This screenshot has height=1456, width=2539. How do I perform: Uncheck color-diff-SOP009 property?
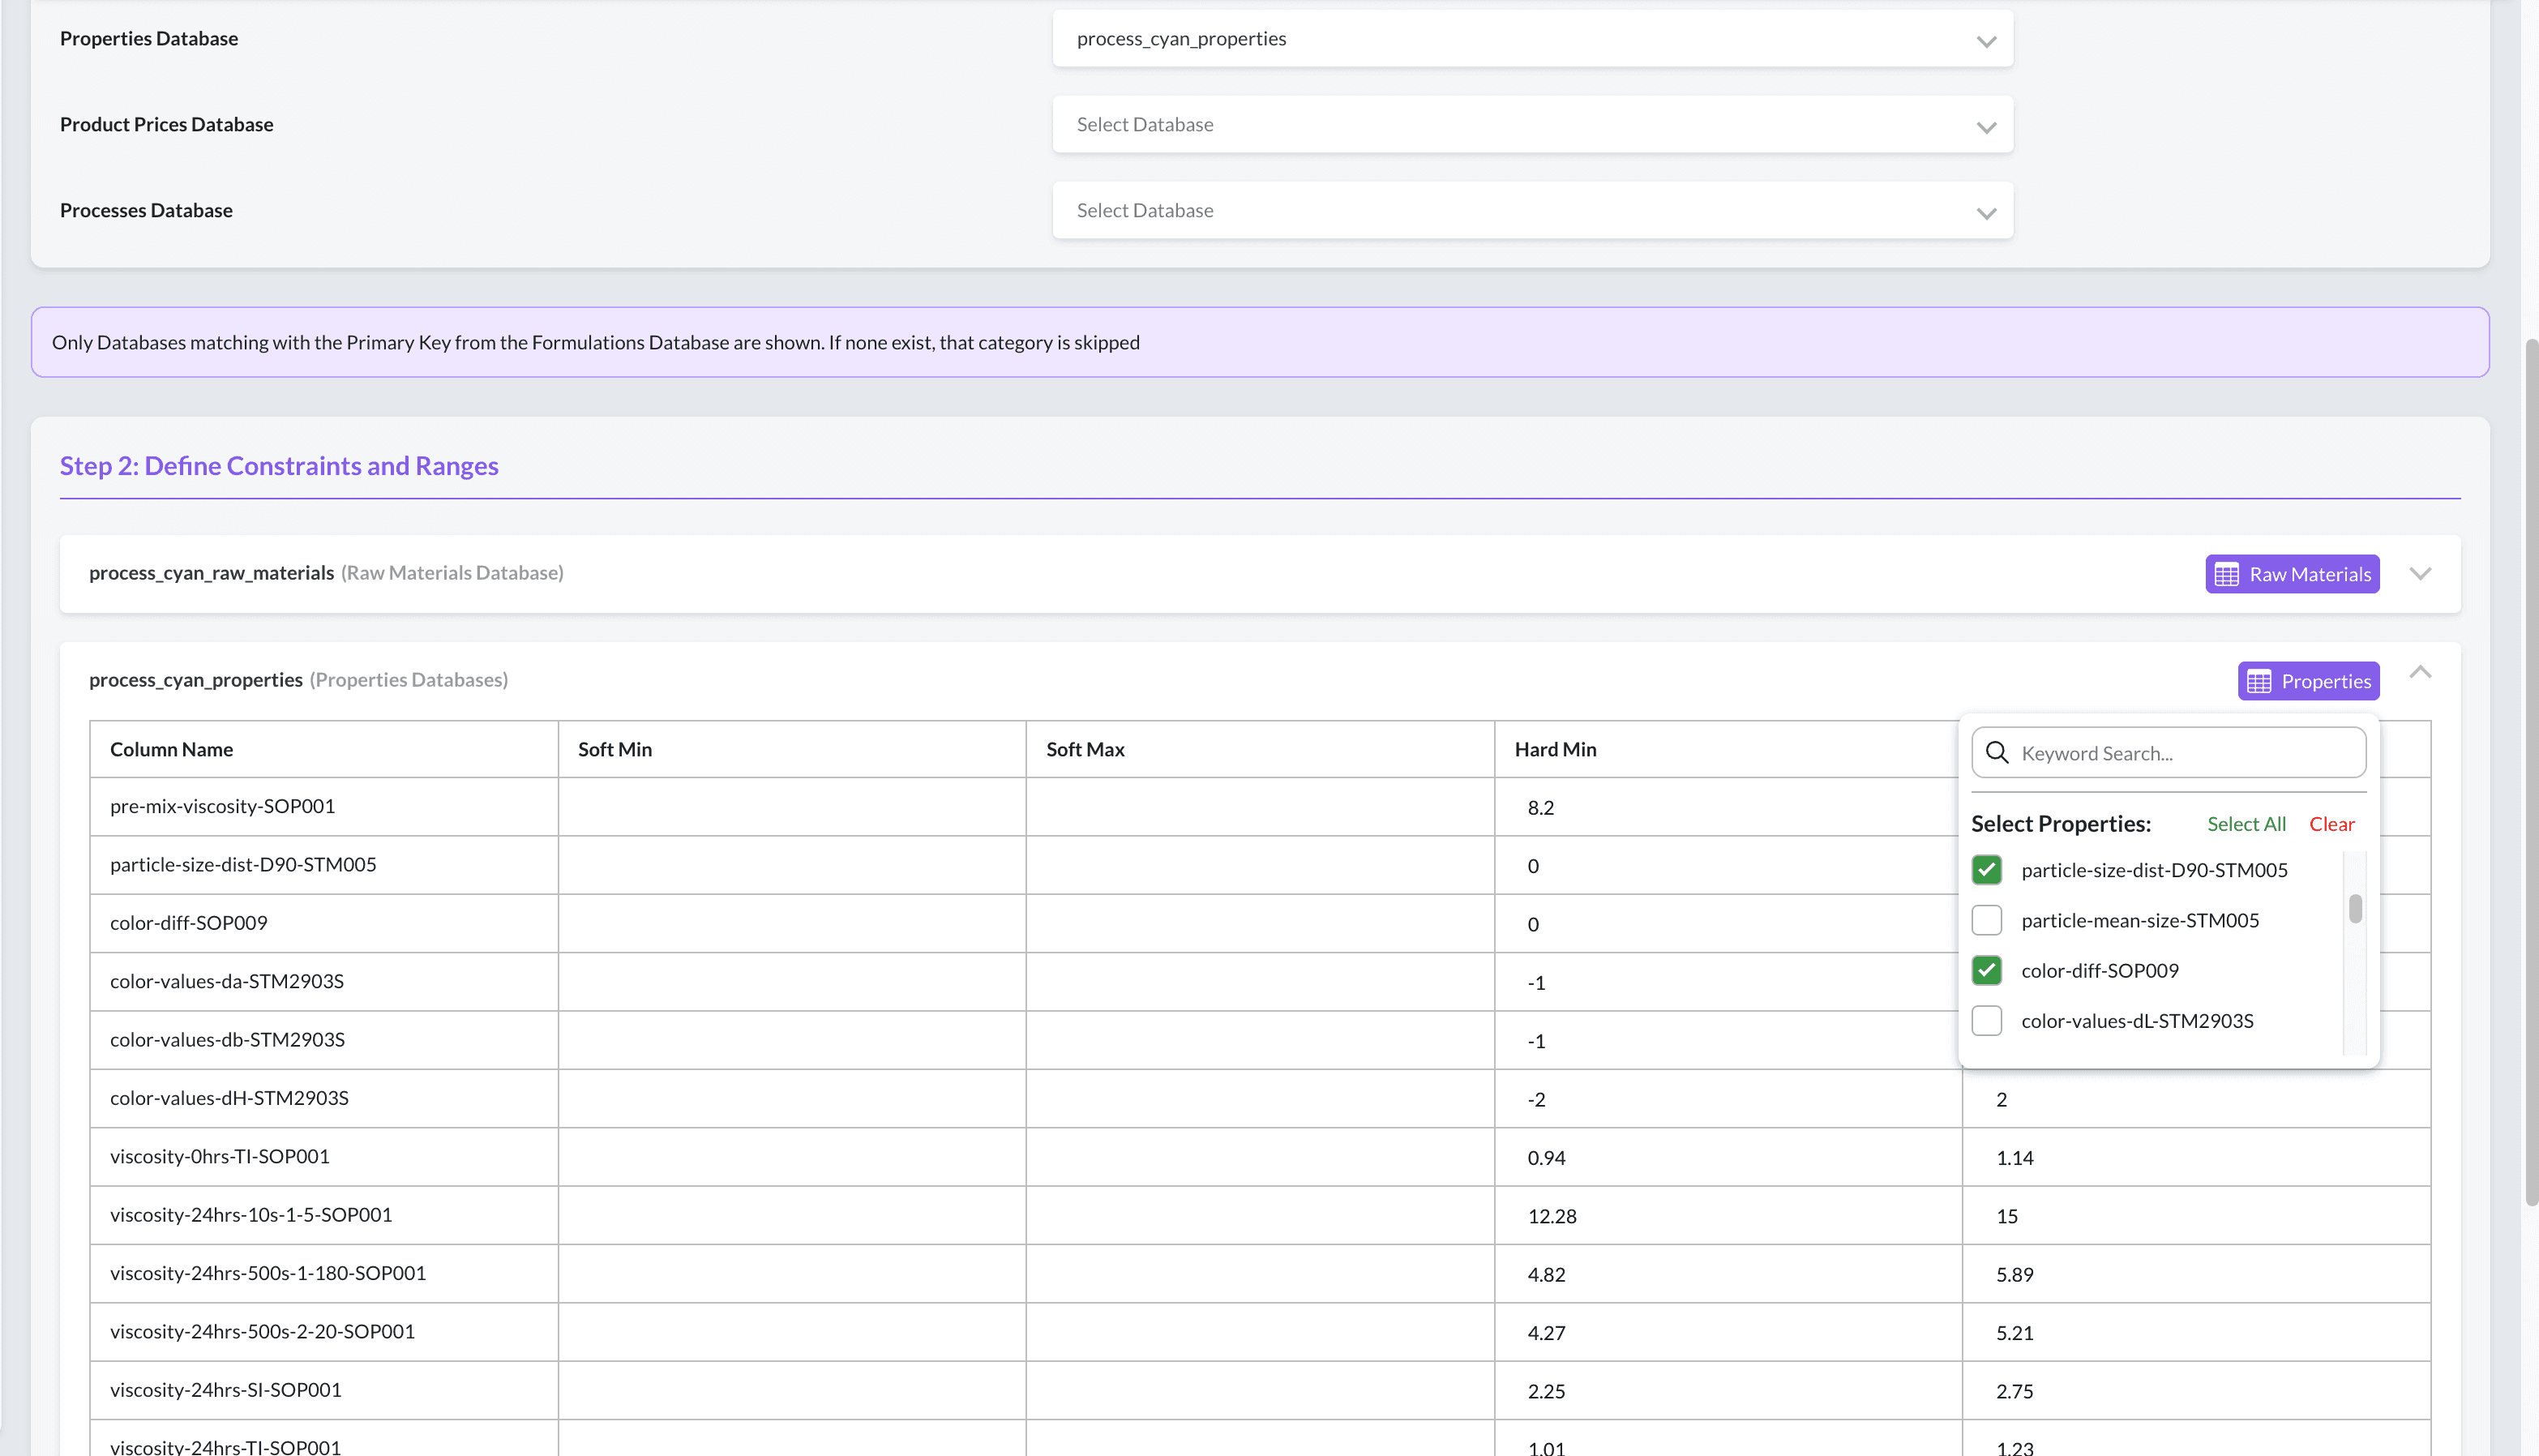[x=1986, y=970]
